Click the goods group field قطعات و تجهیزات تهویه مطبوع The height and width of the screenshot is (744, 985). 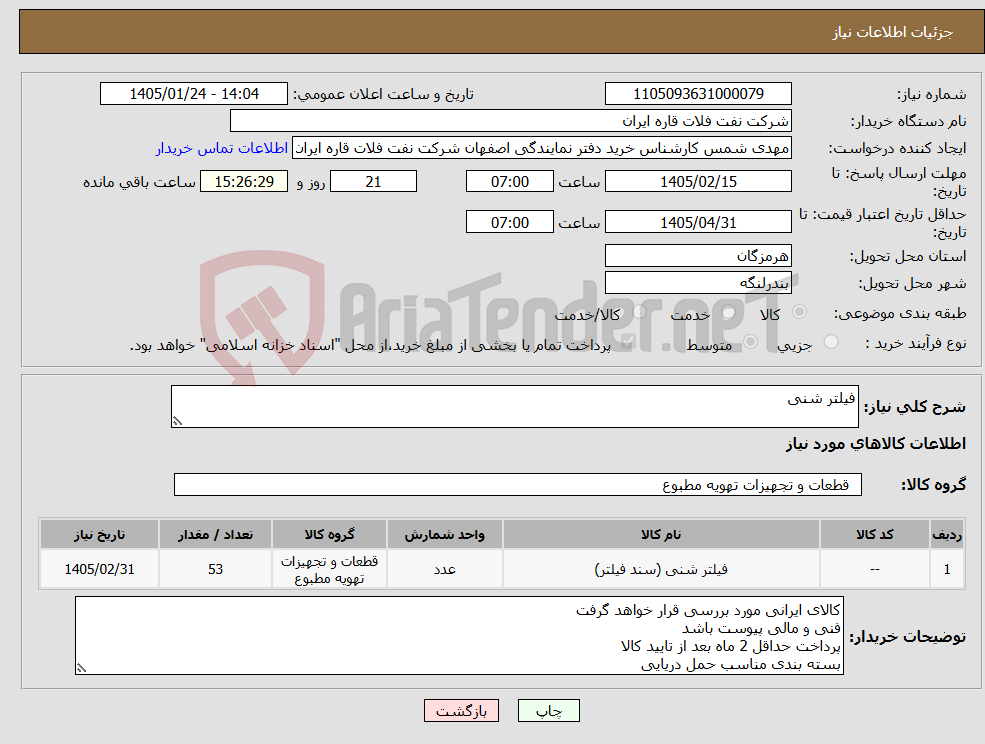(x=518, y=484)
